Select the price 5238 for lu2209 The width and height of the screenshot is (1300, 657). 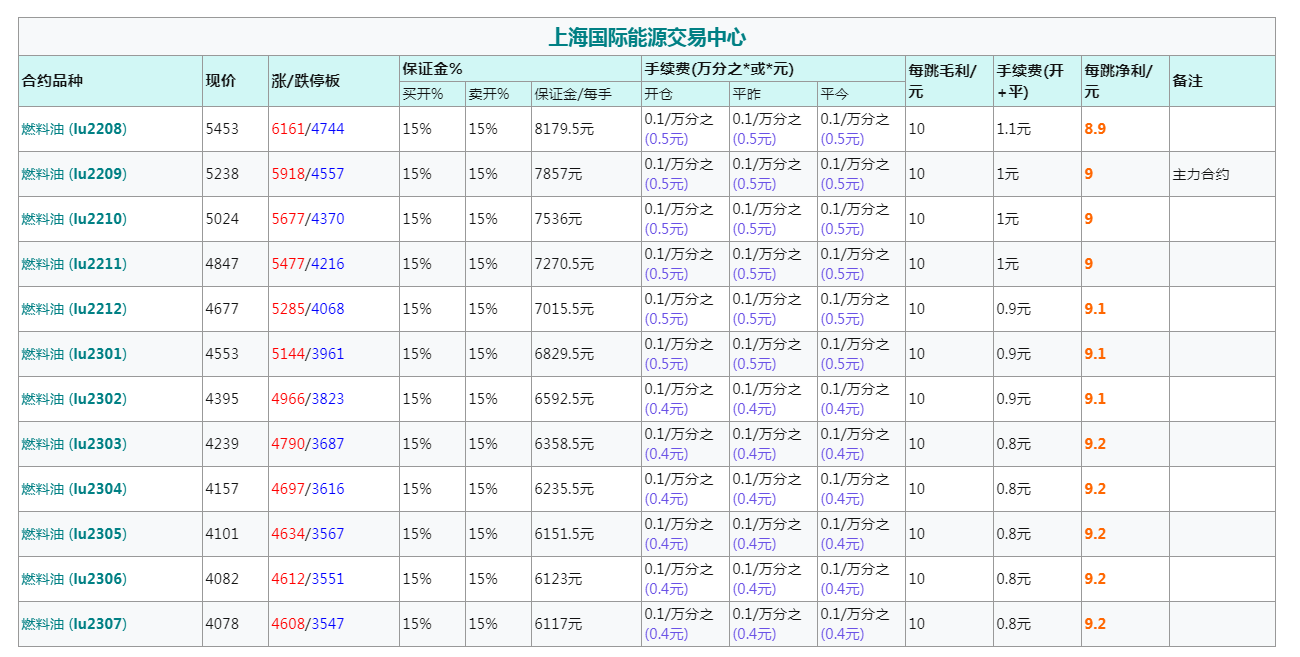tap(223, 174)
